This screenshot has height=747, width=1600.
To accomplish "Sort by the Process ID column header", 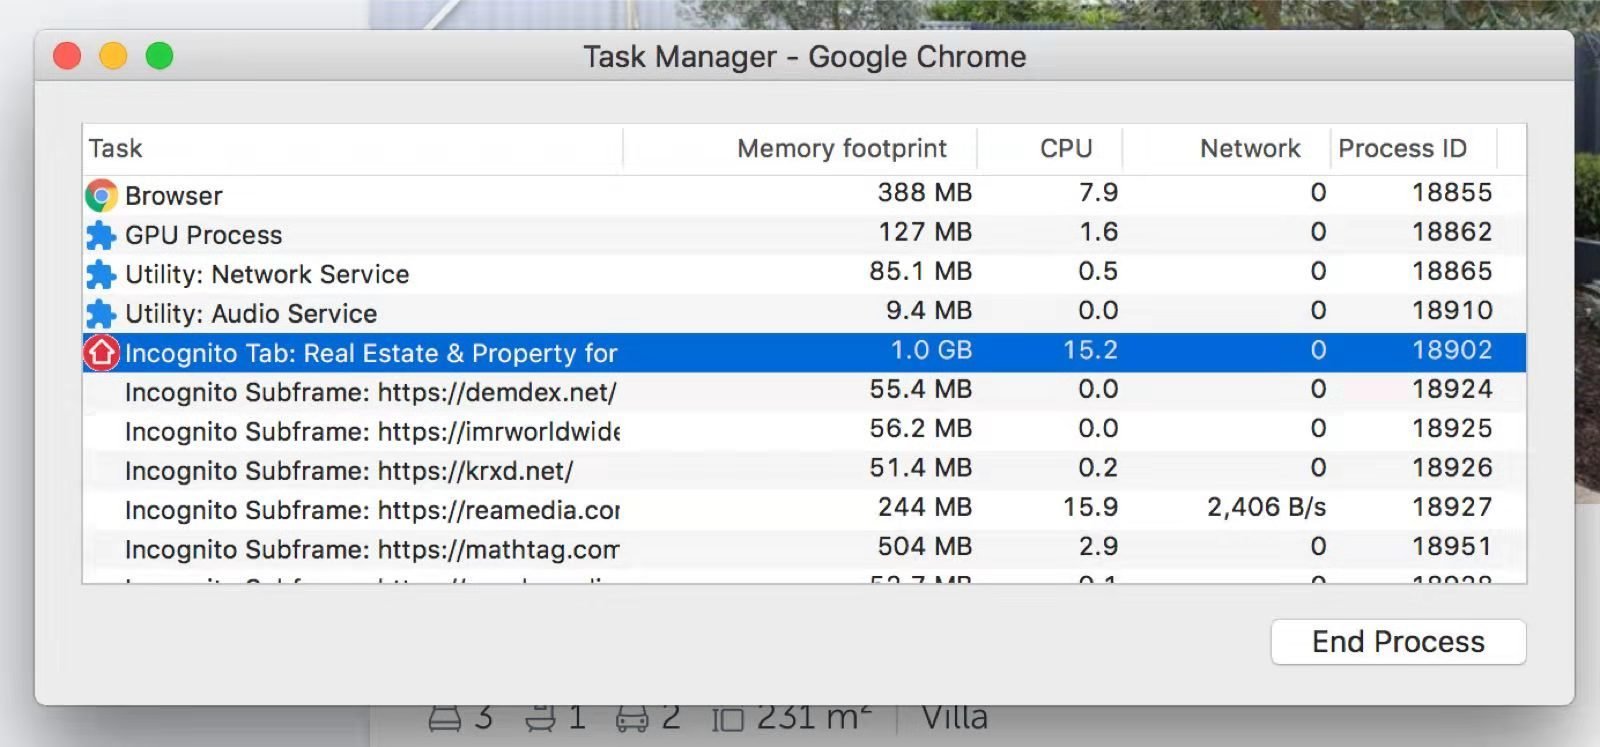I will [1414, 148].
